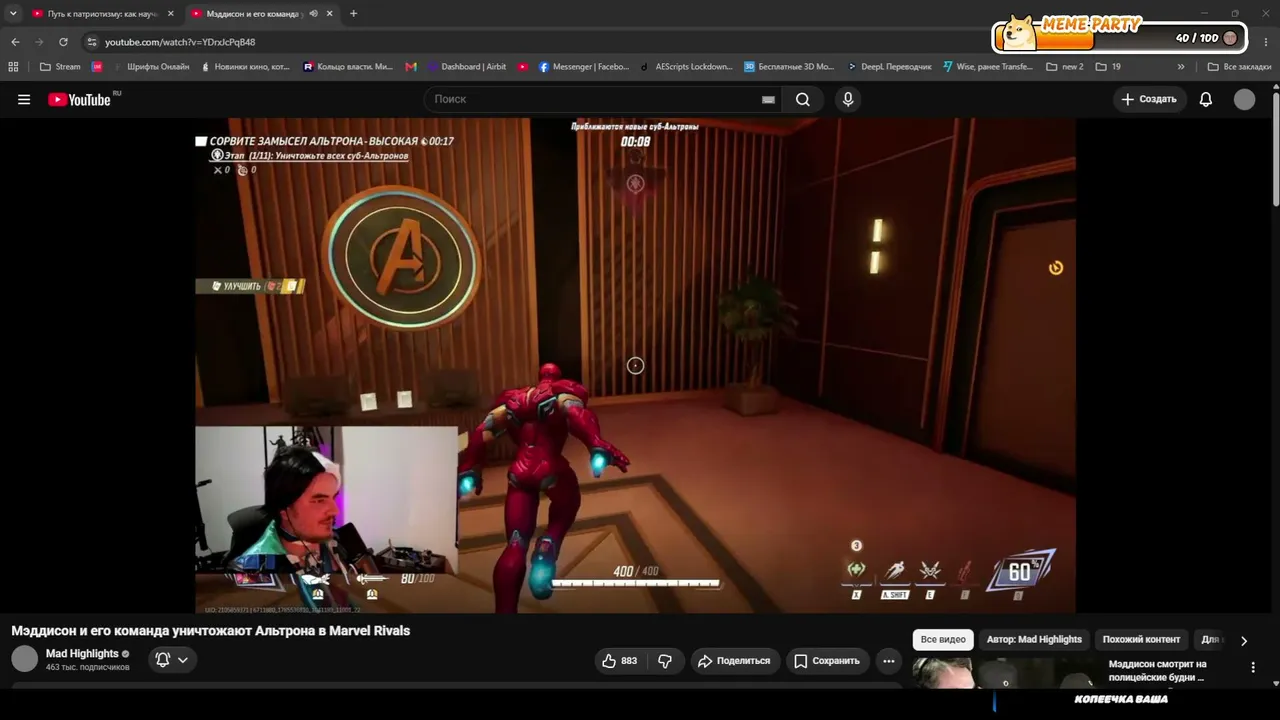Open the Stream bookmarks folder

pyautogui.click(x=60, y=67)
